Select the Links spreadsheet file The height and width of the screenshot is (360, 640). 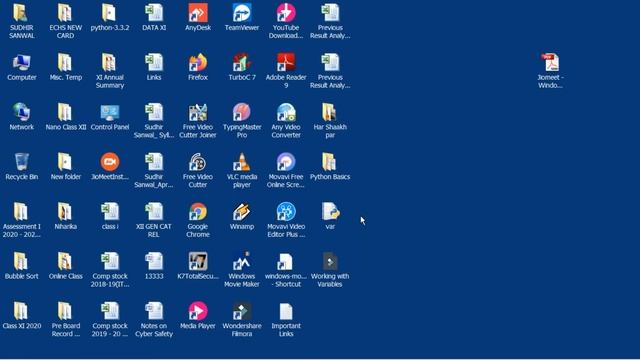point(154,63)
